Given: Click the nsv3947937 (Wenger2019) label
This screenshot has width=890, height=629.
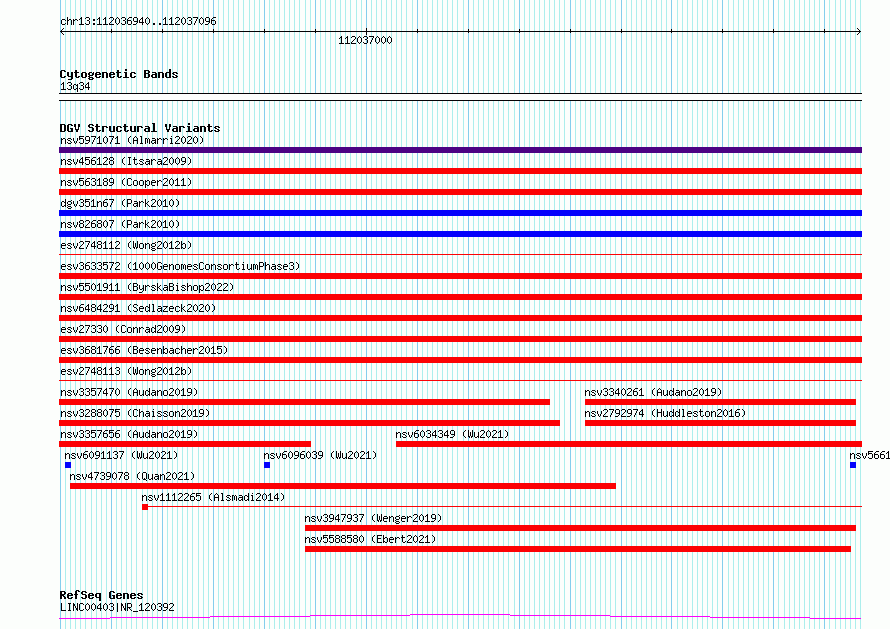Looking at the screenshot, I should click(x=373, y=518).
